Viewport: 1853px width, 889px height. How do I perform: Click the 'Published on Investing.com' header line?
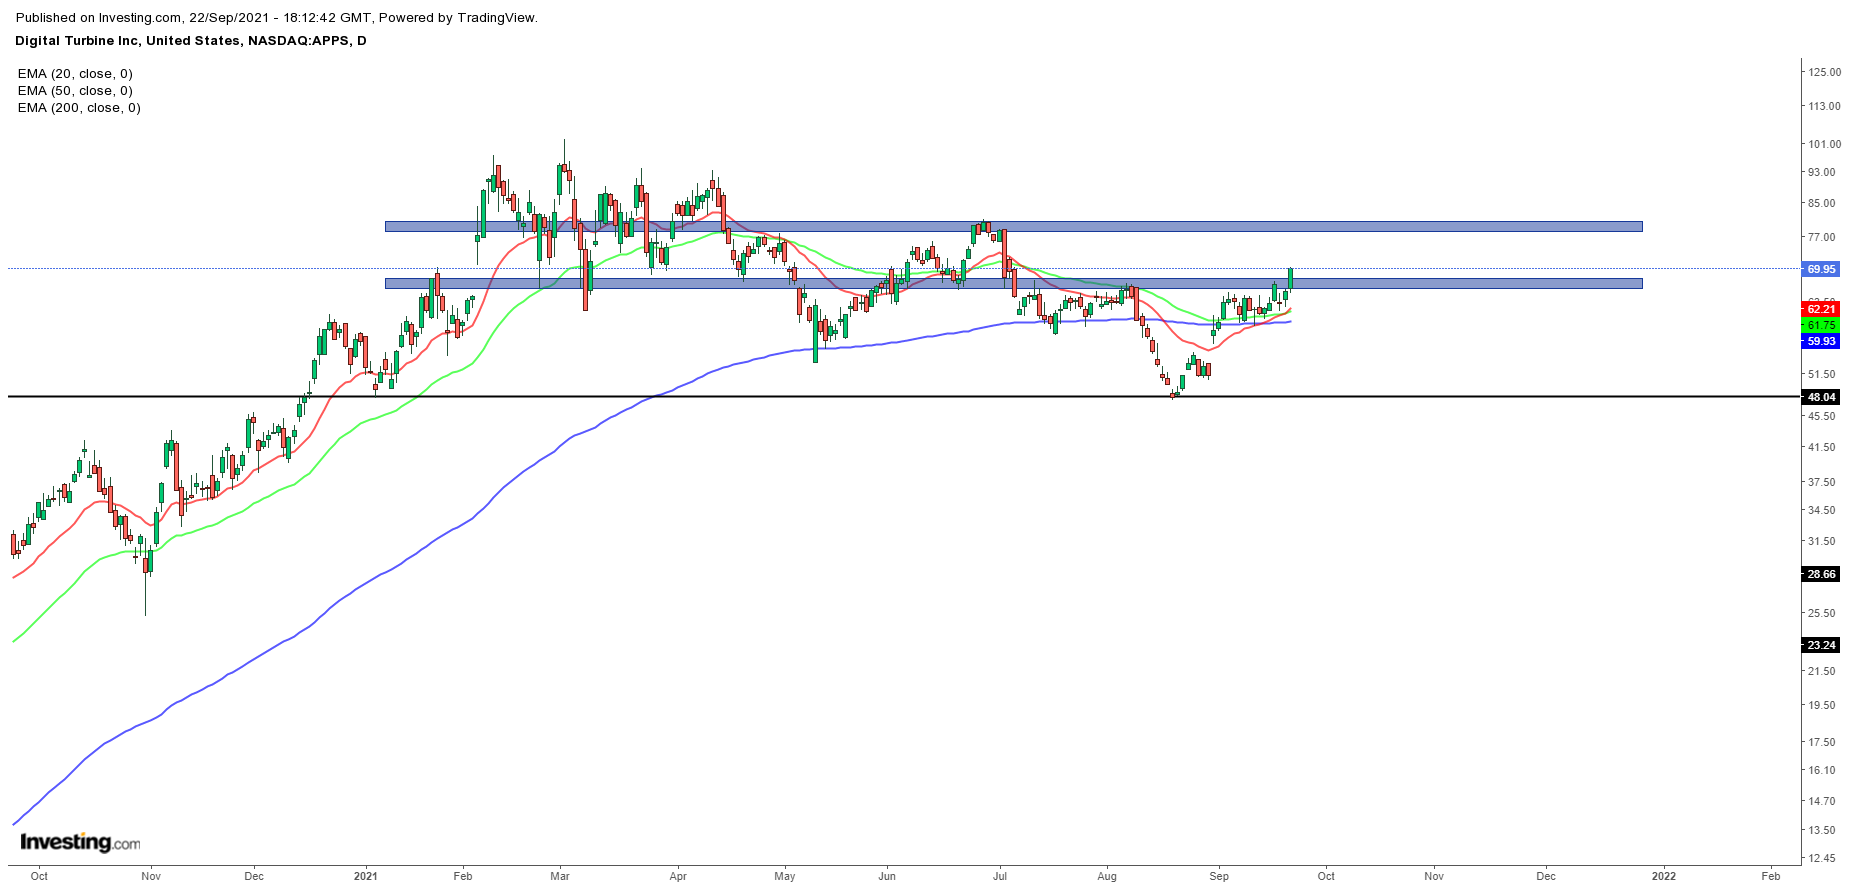277,18
